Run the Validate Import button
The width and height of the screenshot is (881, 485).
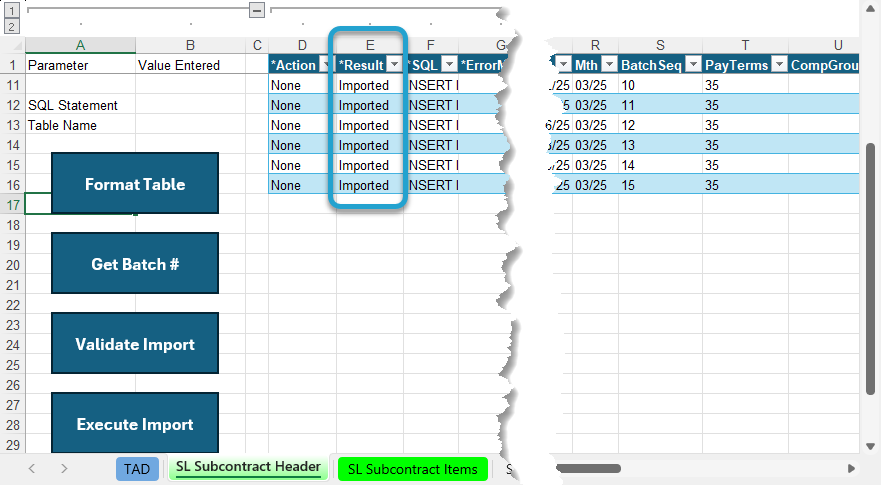(x=135, y=343)
